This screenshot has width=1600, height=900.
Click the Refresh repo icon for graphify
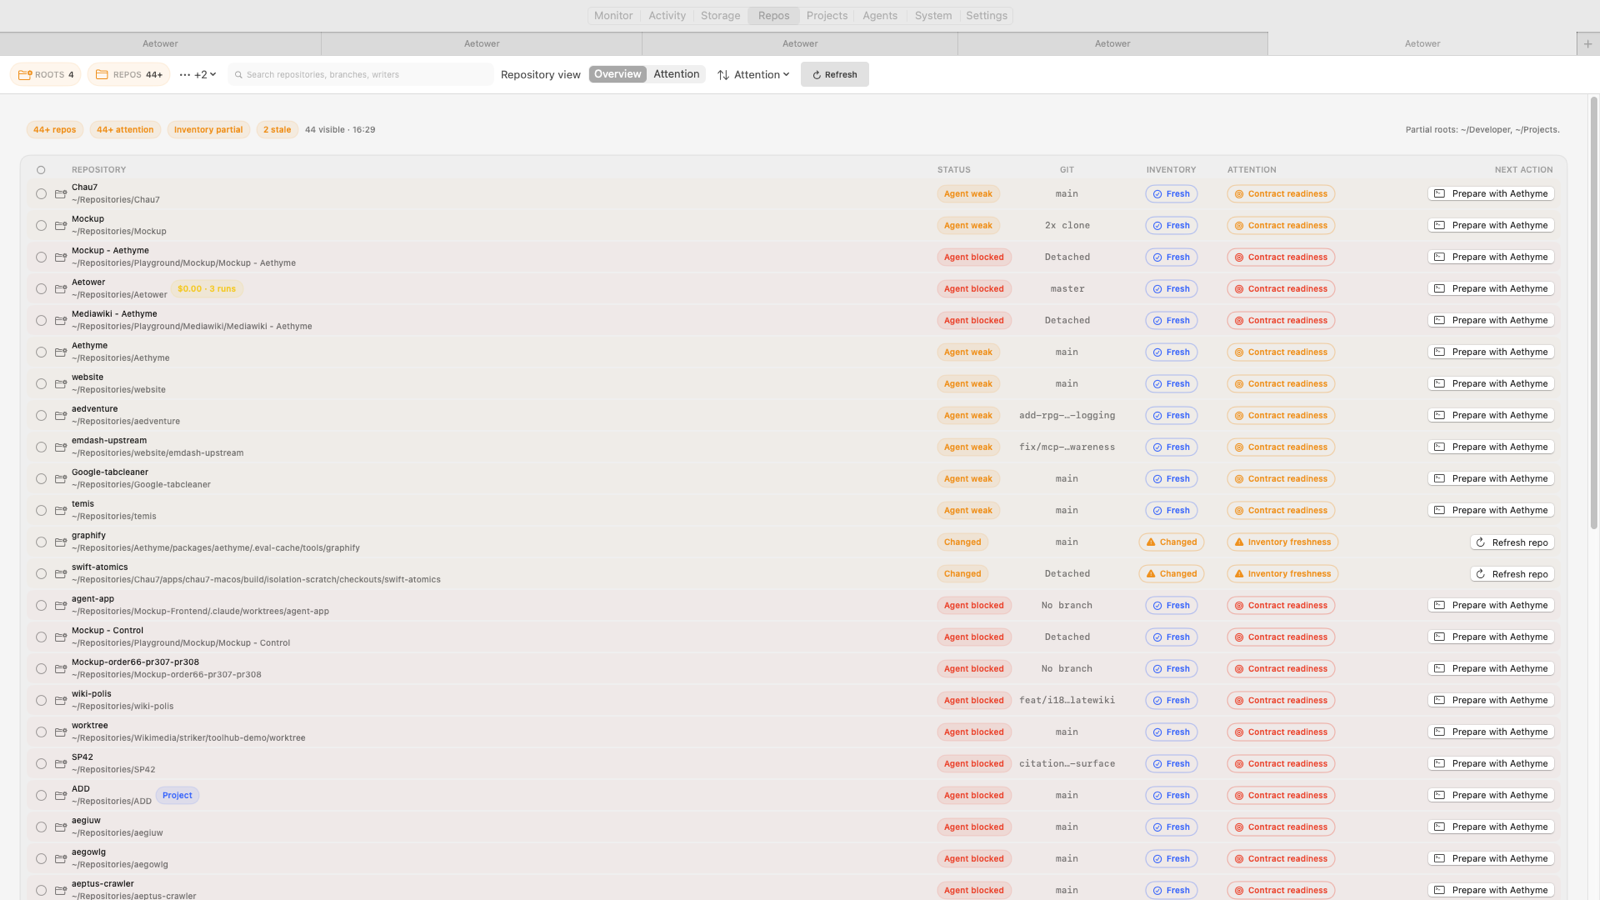[x=1480, y=542]
